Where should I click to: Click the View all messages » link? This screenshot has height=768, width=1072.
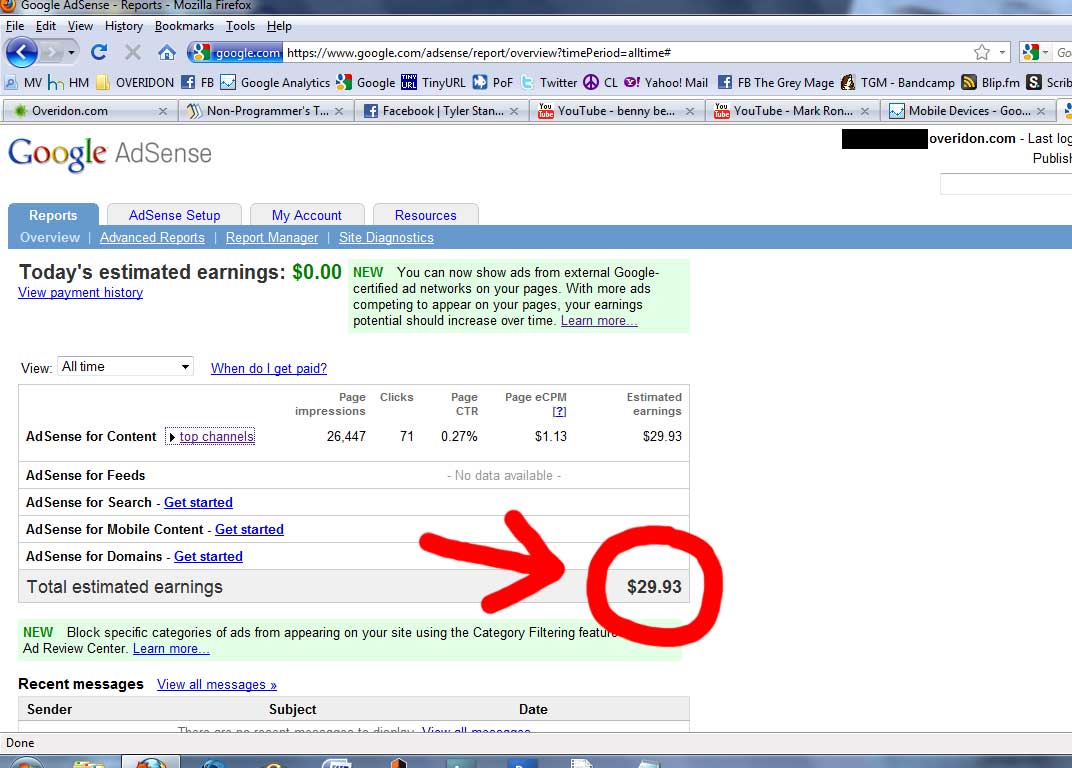click(217, 685)
